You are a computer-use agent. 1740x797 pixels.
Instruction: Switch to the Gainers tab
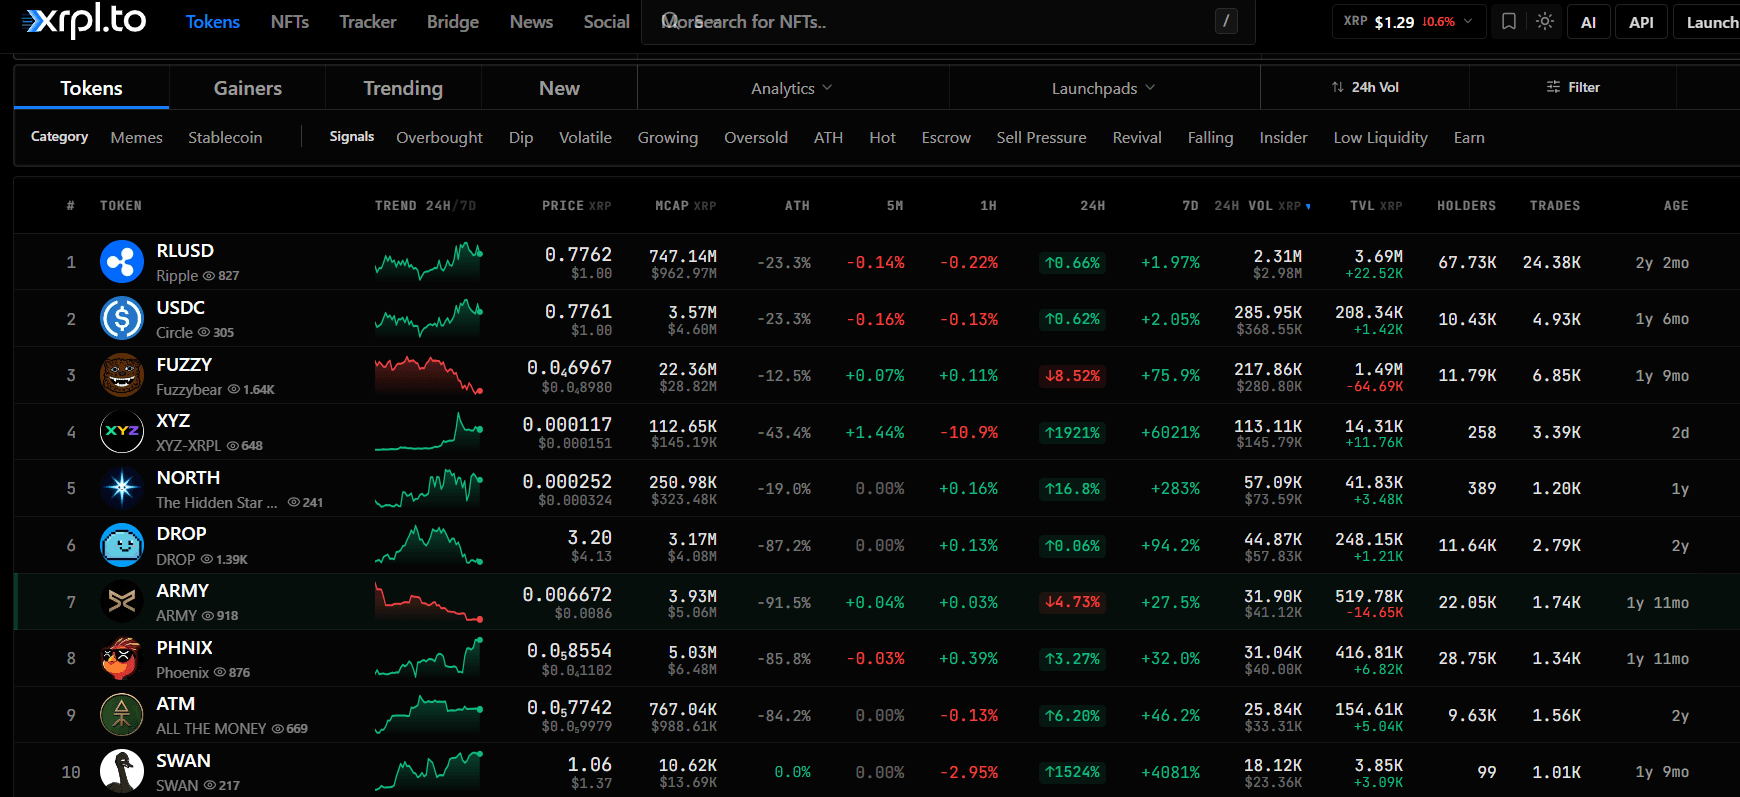[248, 88]
